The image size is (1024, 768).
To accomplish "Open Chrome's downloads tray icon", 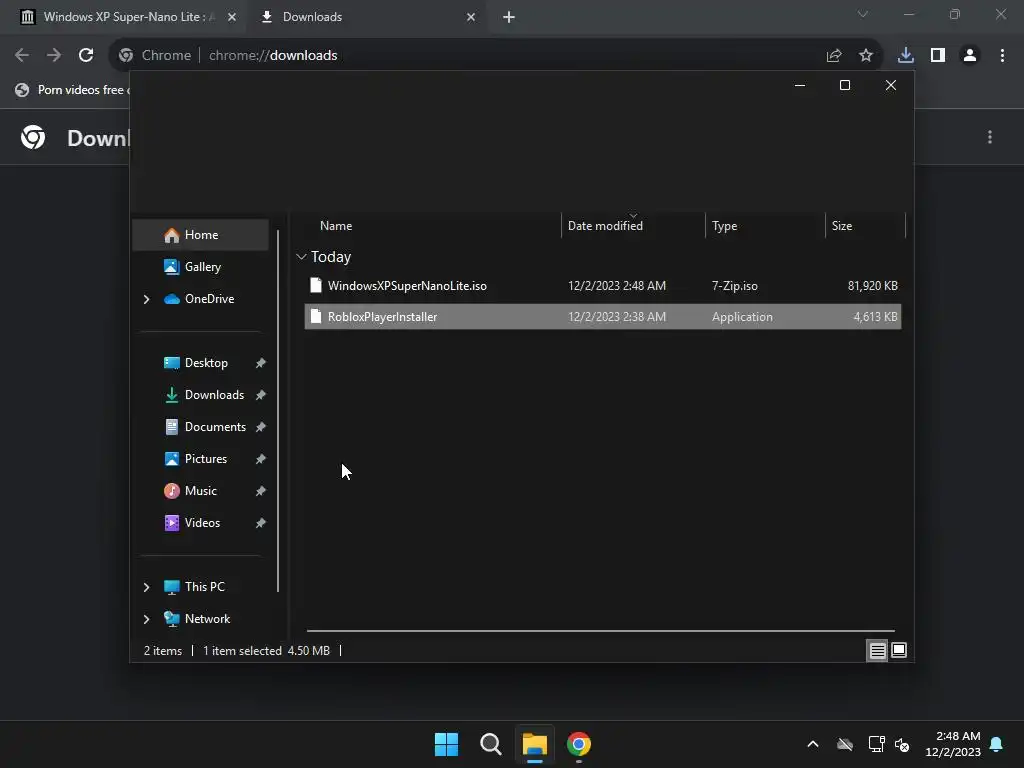I will coord(906,56).
